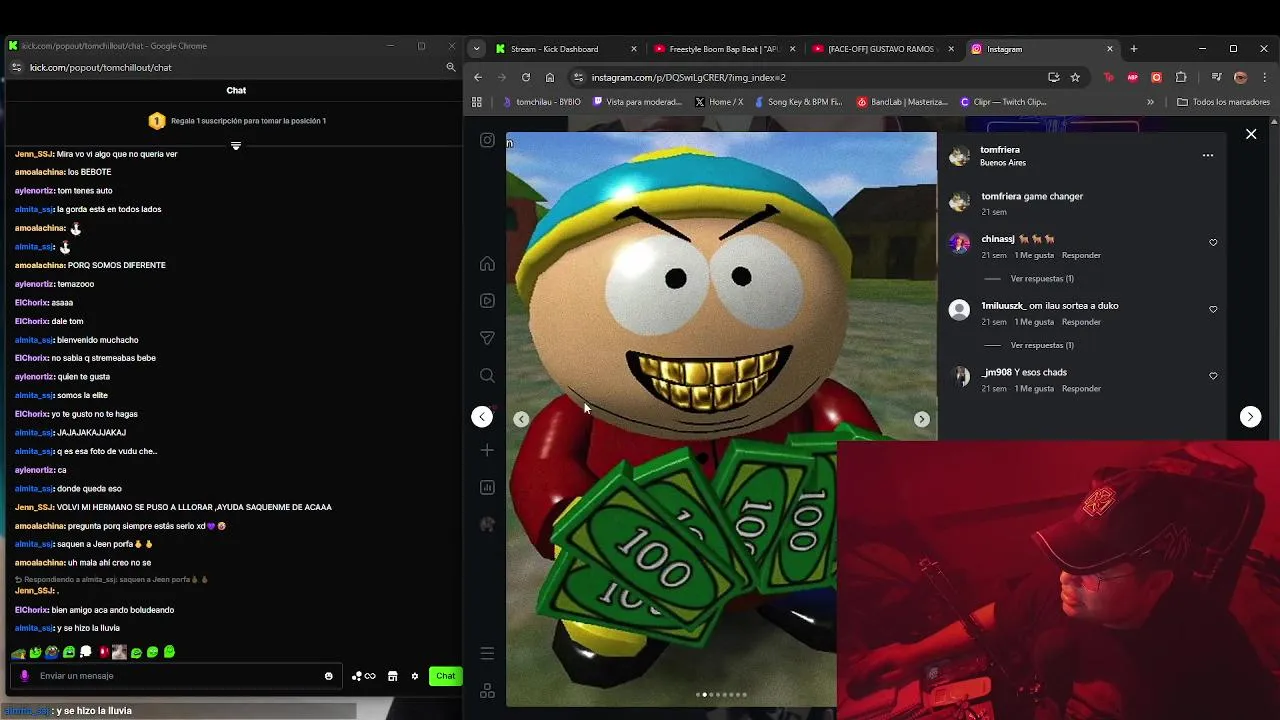The image size is (1280, 720).
Task: Go to previous Instagram post
Action: click(482, 417)
